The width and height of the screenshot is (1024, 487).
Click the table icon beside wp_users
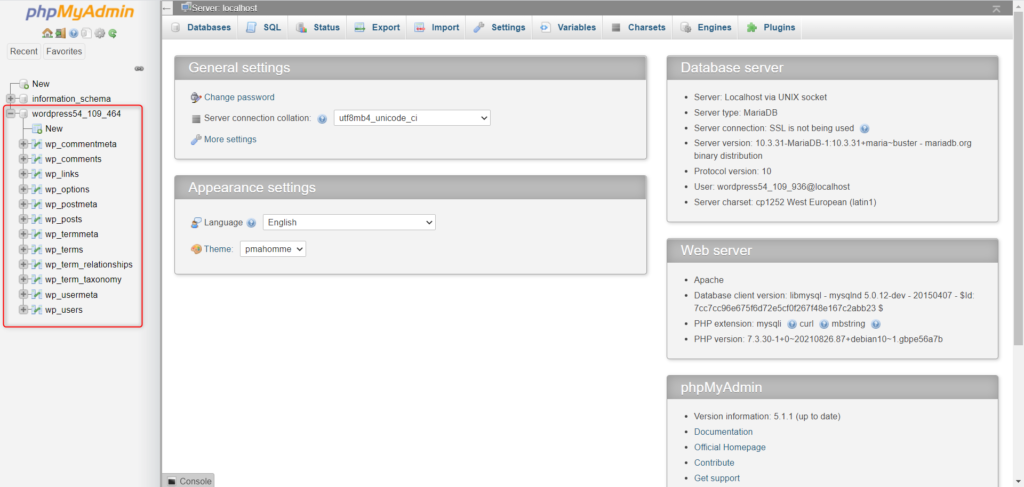37,310
